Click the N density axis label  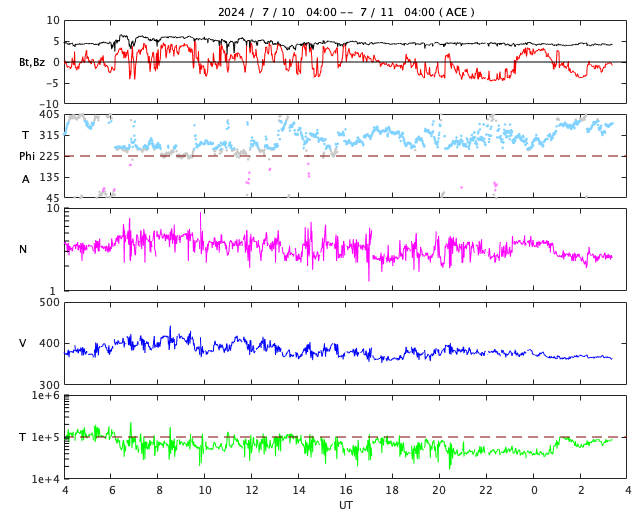[x=23, y=249]
